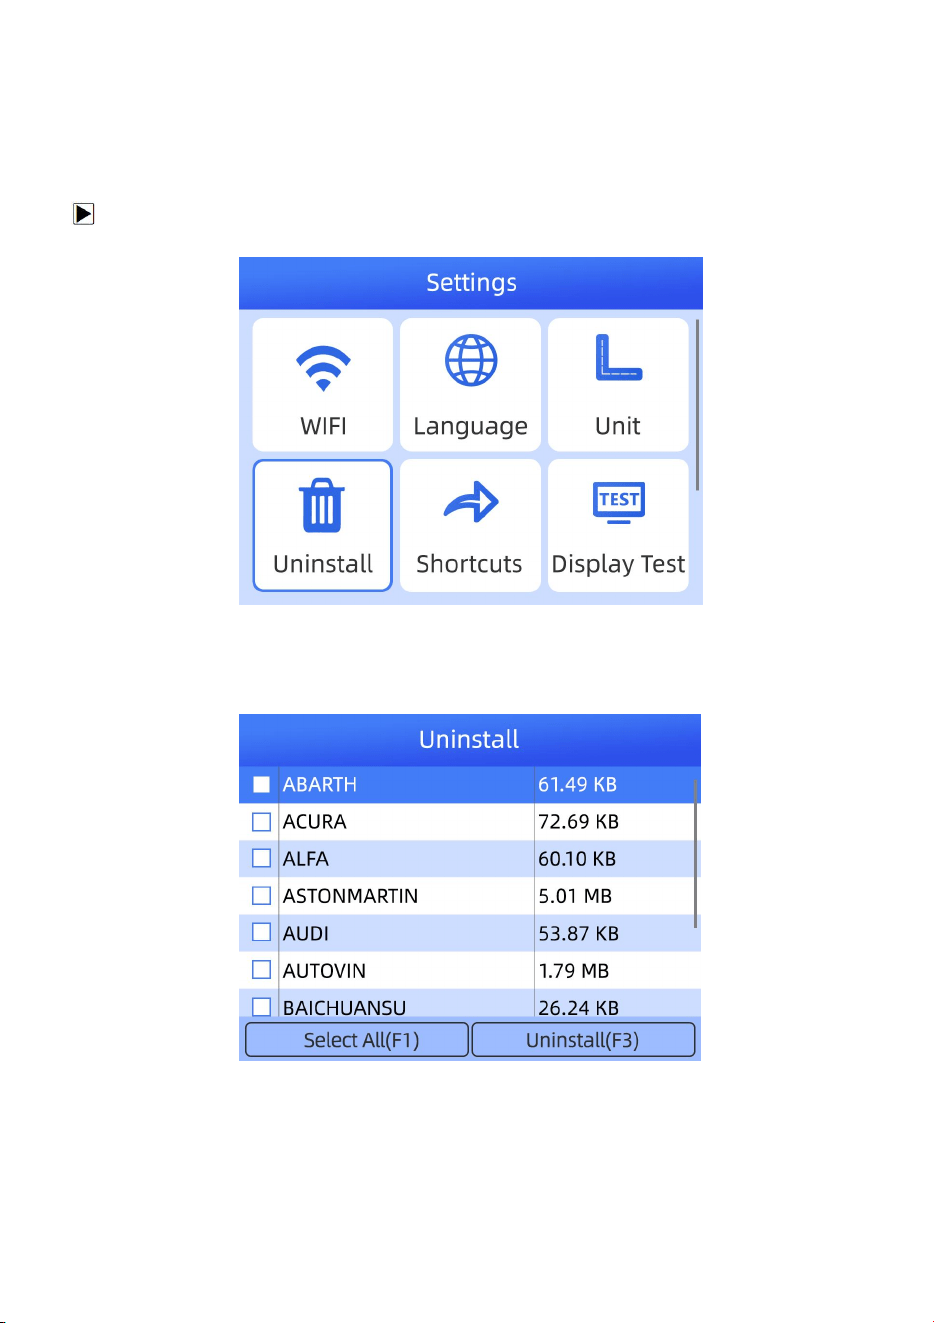This screenshot has width=934, height=1323.
Task: Tick the AUTOVIN checkbox
Action: tap(261, 969)
